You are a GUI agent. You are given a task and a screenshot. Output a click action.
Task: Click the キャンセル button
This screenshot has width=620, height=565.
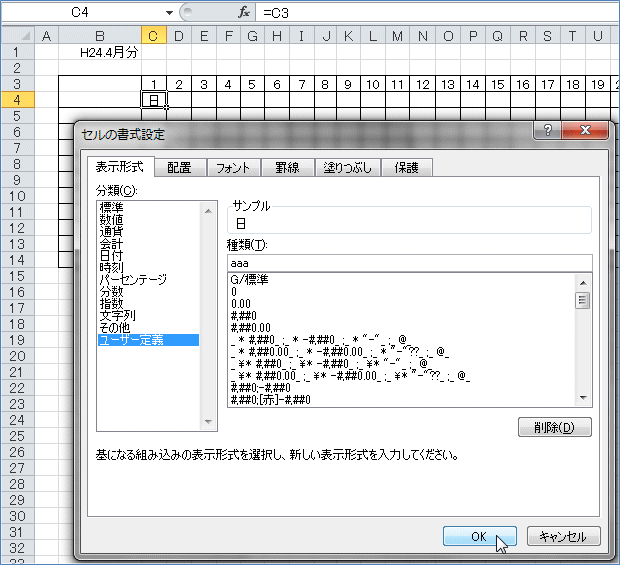tap(563, 537)
